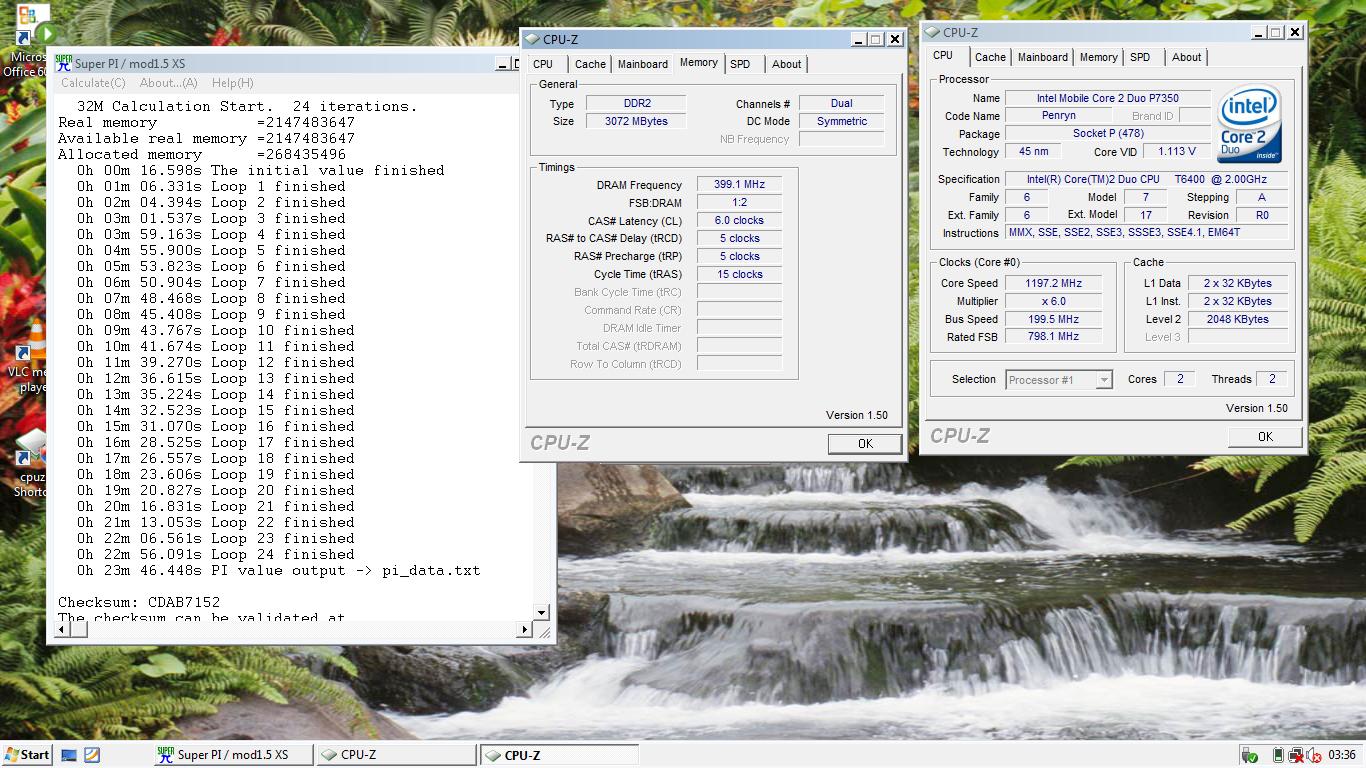Click the '32M Calculation Start' line

pos(248,107)
